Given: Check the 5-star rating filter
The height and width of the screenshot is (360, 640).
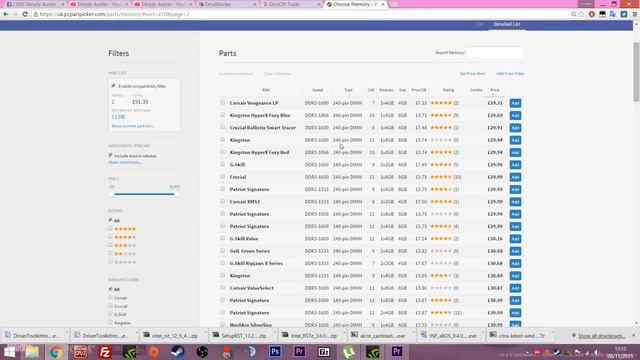Looking at the screenshot, I should [x=111, y=229].
